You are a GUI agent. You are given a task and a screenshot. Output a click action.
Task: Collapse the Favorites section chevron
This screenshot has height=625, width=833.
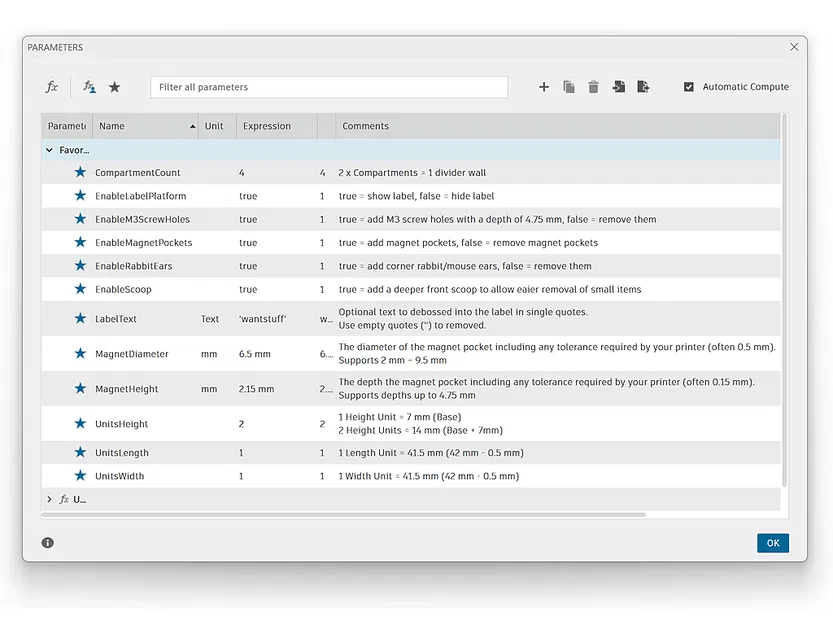(x=49, y=148)
